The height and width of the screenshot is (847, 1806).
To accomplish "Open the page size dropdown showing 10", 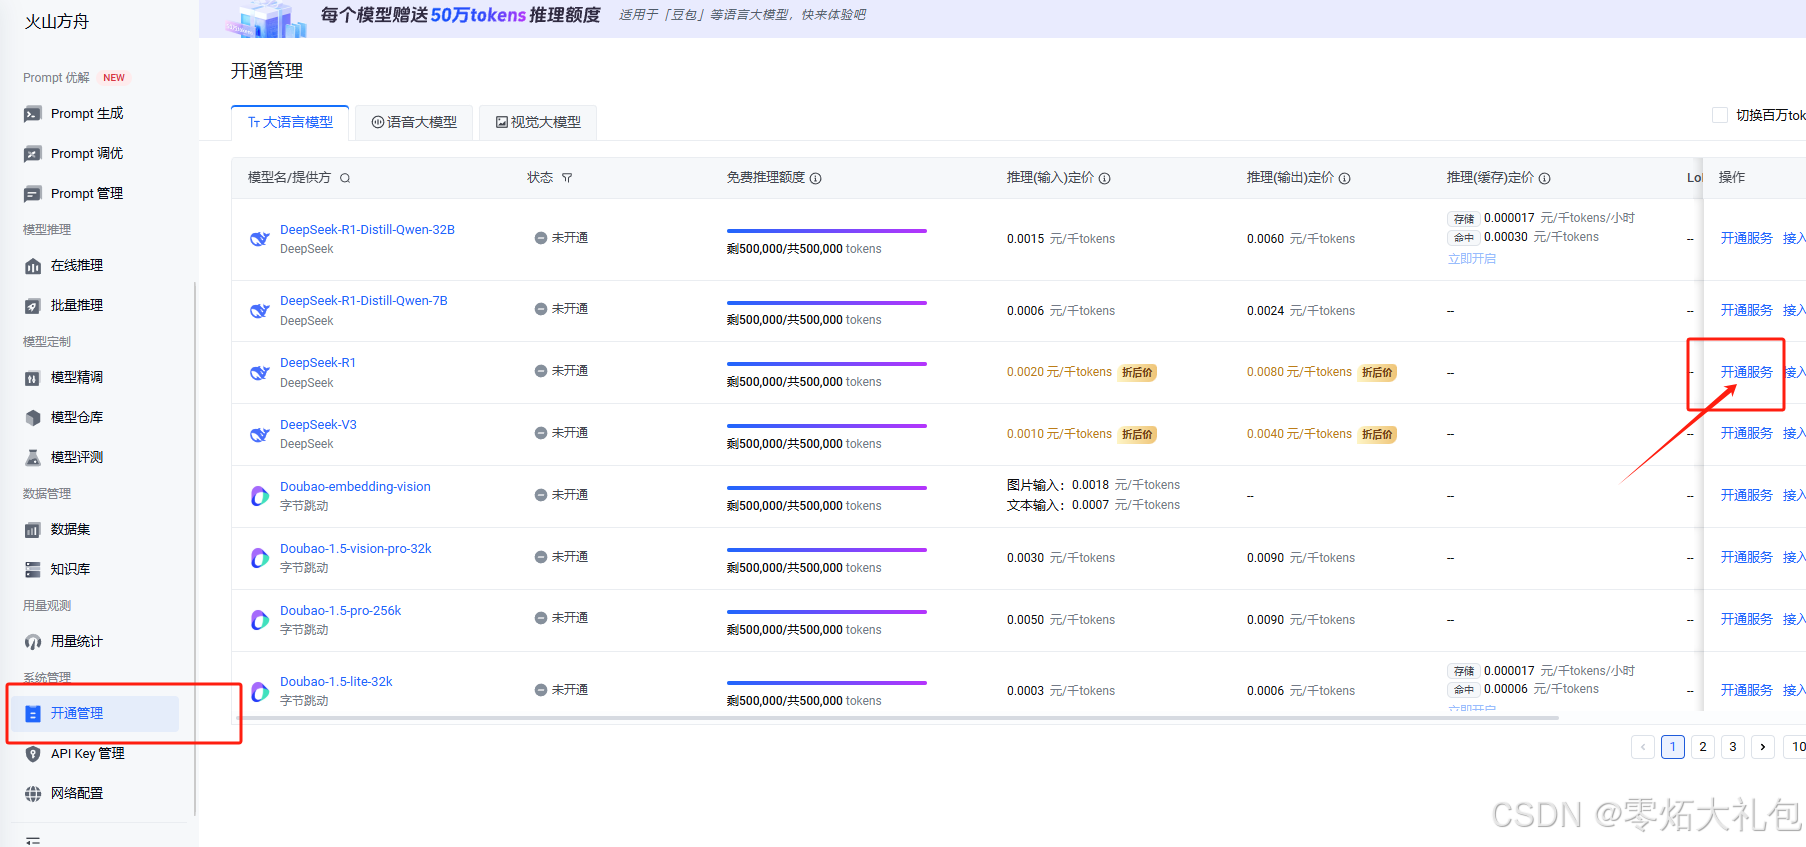I will (x=1795, y=747).
